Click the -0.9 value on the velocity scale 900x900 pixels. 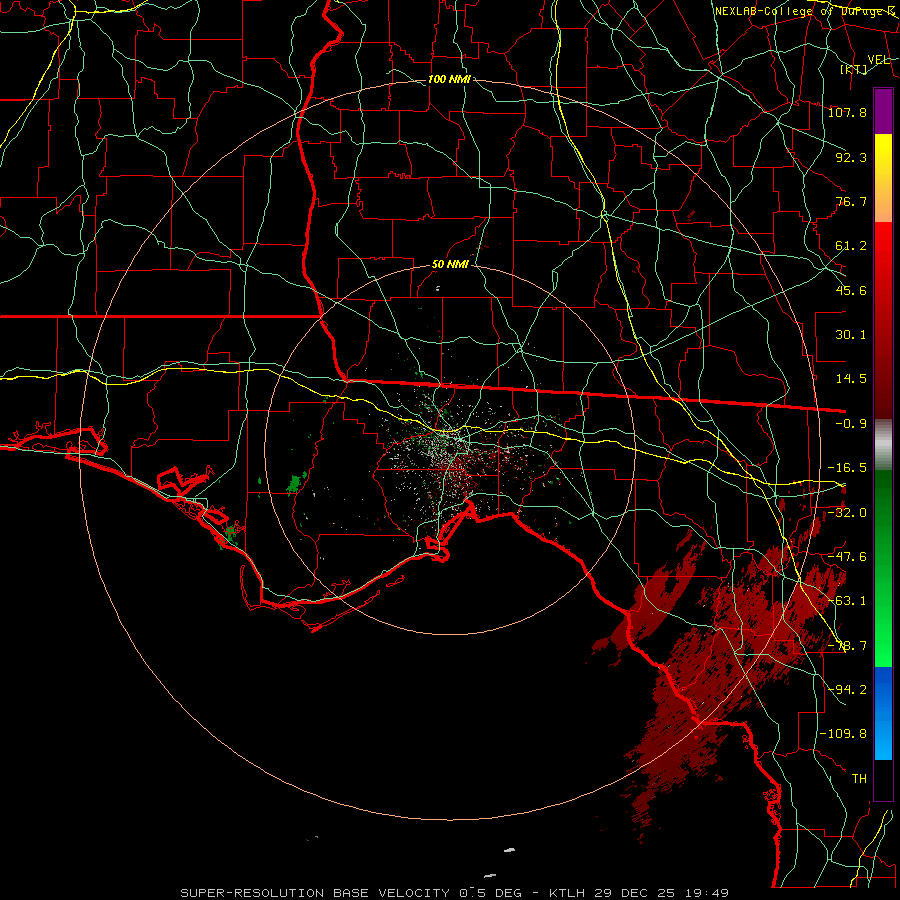[851, 424]
